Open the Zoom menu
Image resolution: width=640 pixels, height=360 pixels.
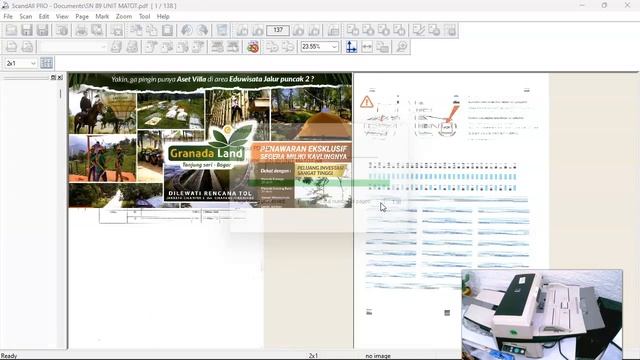point(124,16)
